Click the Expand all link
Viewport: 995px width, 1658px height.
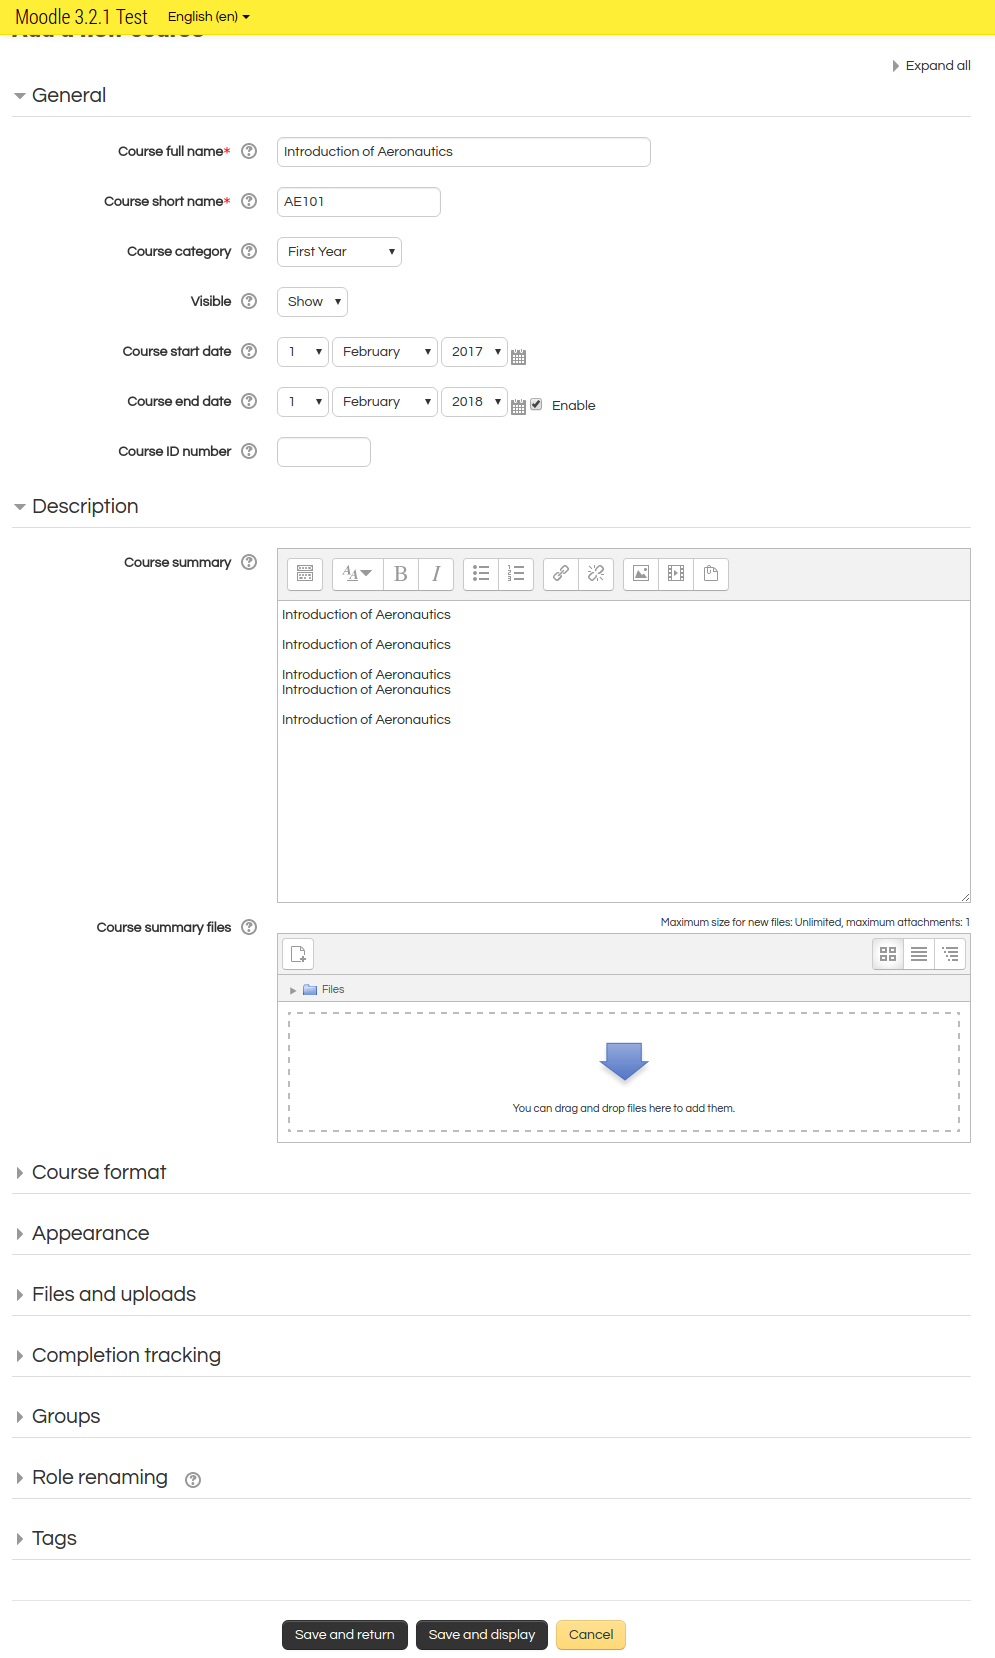[936, 66]
